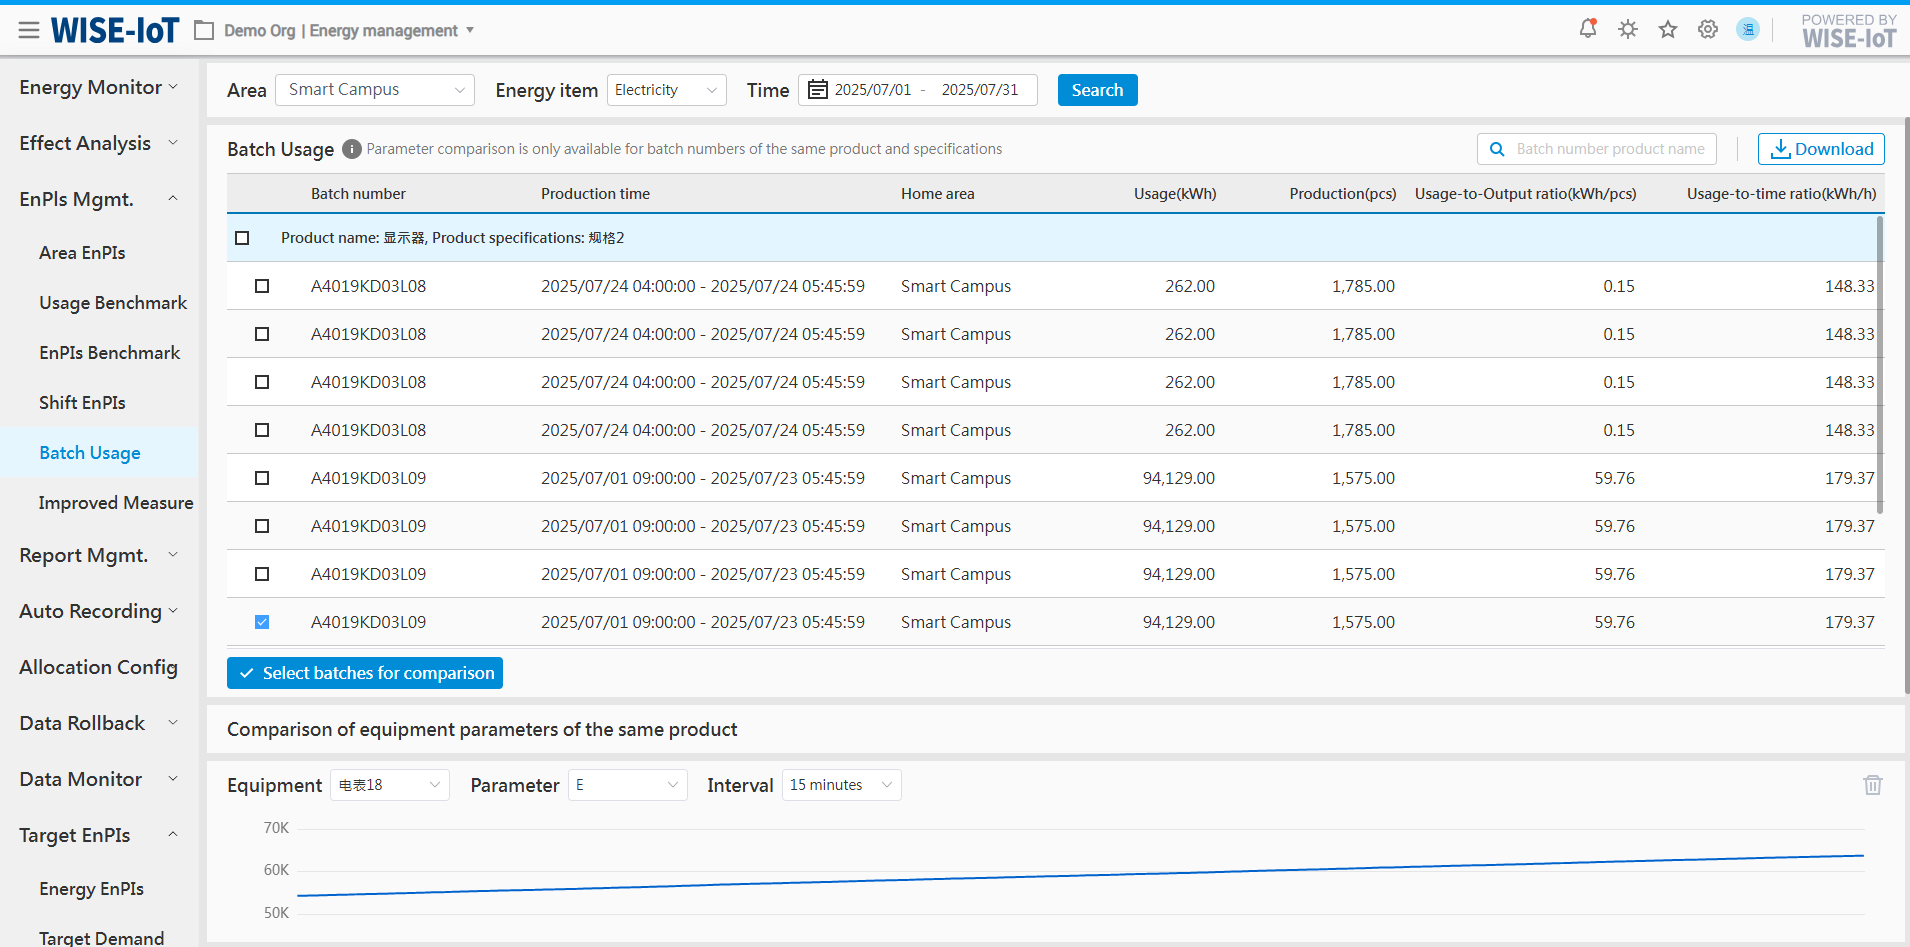Open the hamburger navigation menu
This screenshot has height=947, width=1910.
[x=29, y=30]
